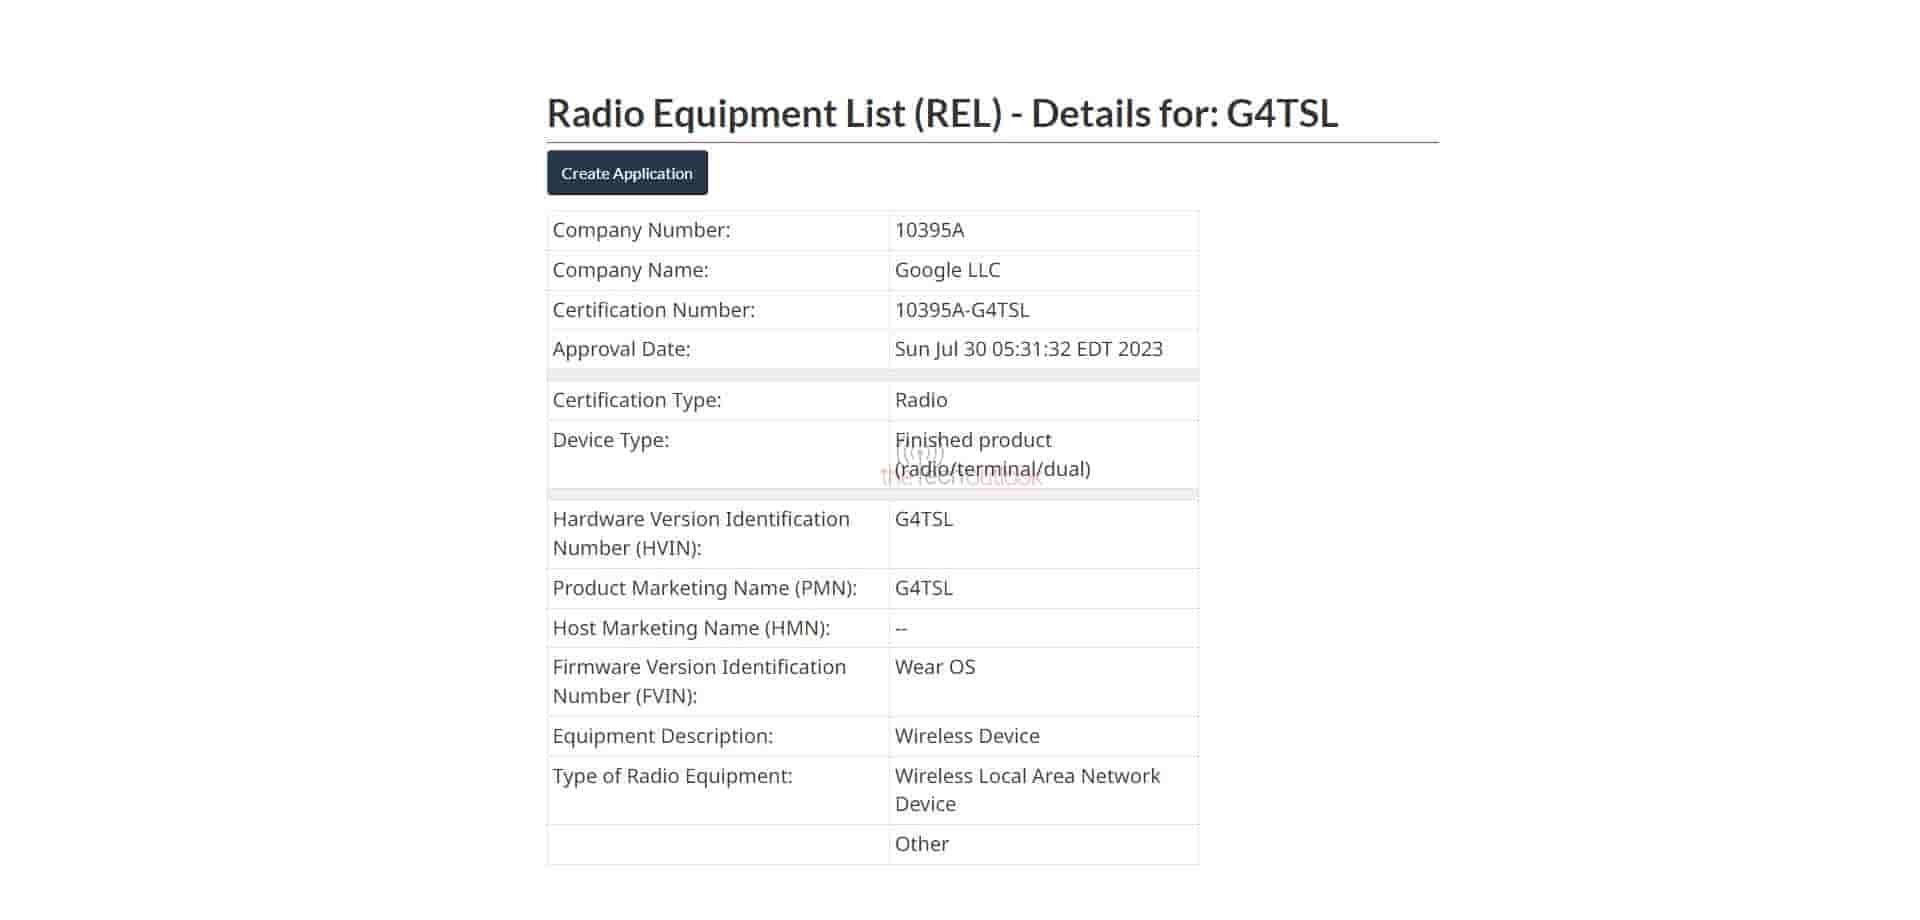
Task: Click the Other radio equipment type cell
Action: click(921, 844)
